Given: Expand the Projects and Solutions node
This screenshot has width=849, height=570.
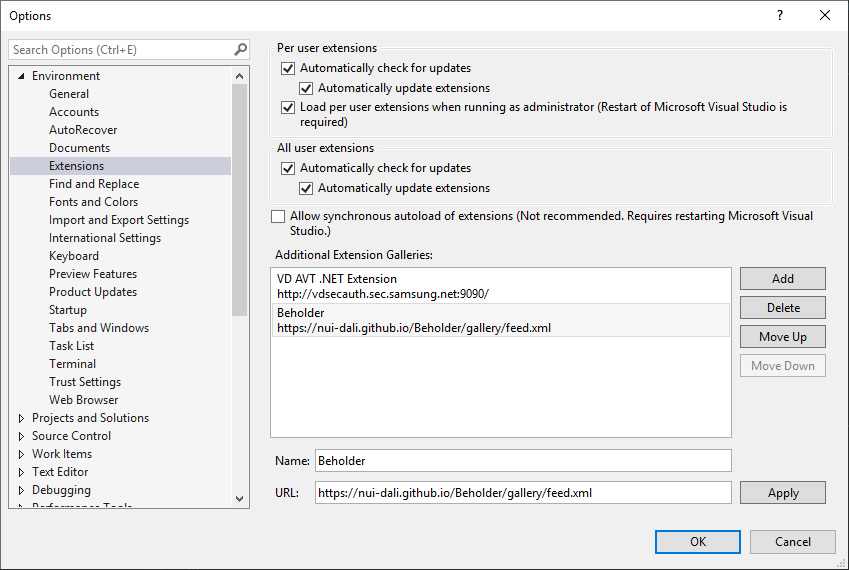Looking at the screenshot, I should click(21, 418).
